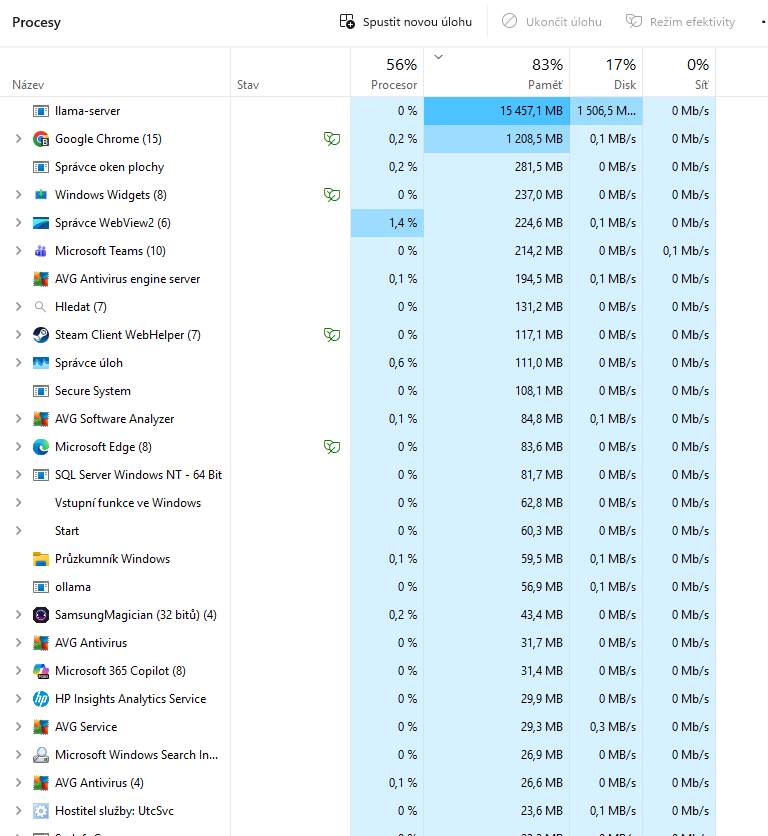768x836 pixels.
Task: Click the Microsoft Edge icon
Action: click(x=41, y=447)
